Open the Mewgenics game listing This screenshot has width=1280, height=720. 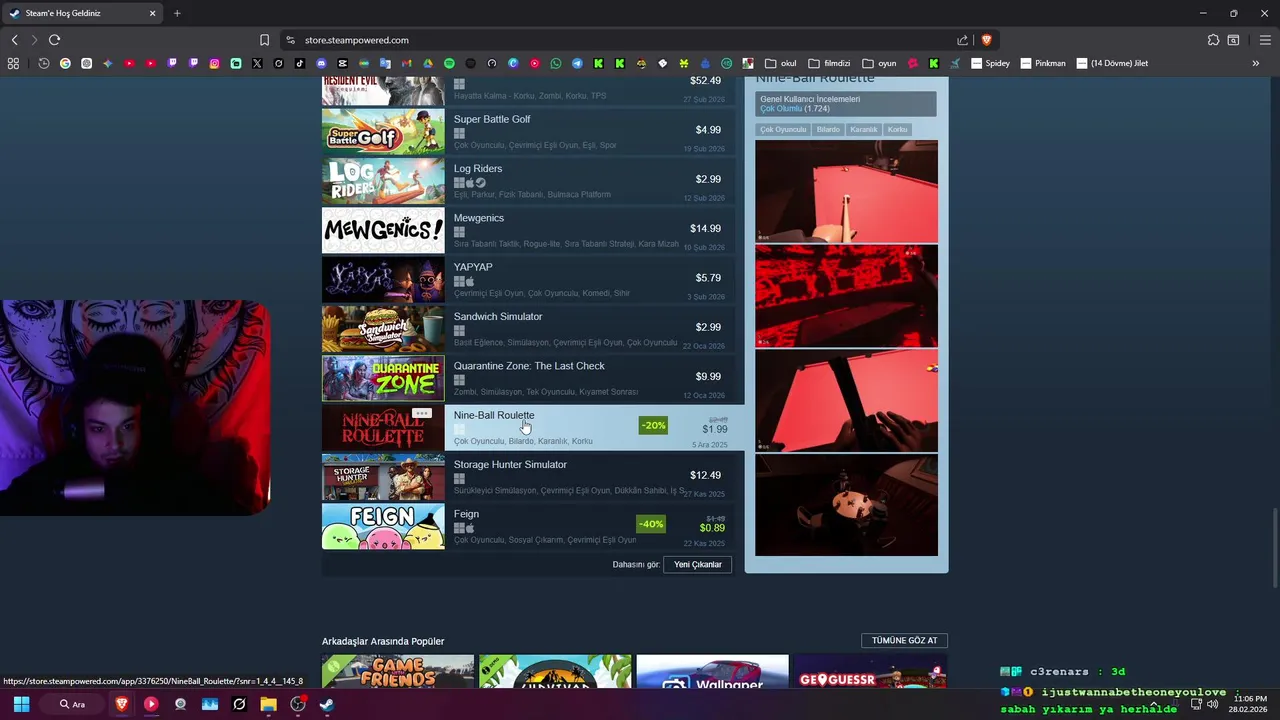528,230
